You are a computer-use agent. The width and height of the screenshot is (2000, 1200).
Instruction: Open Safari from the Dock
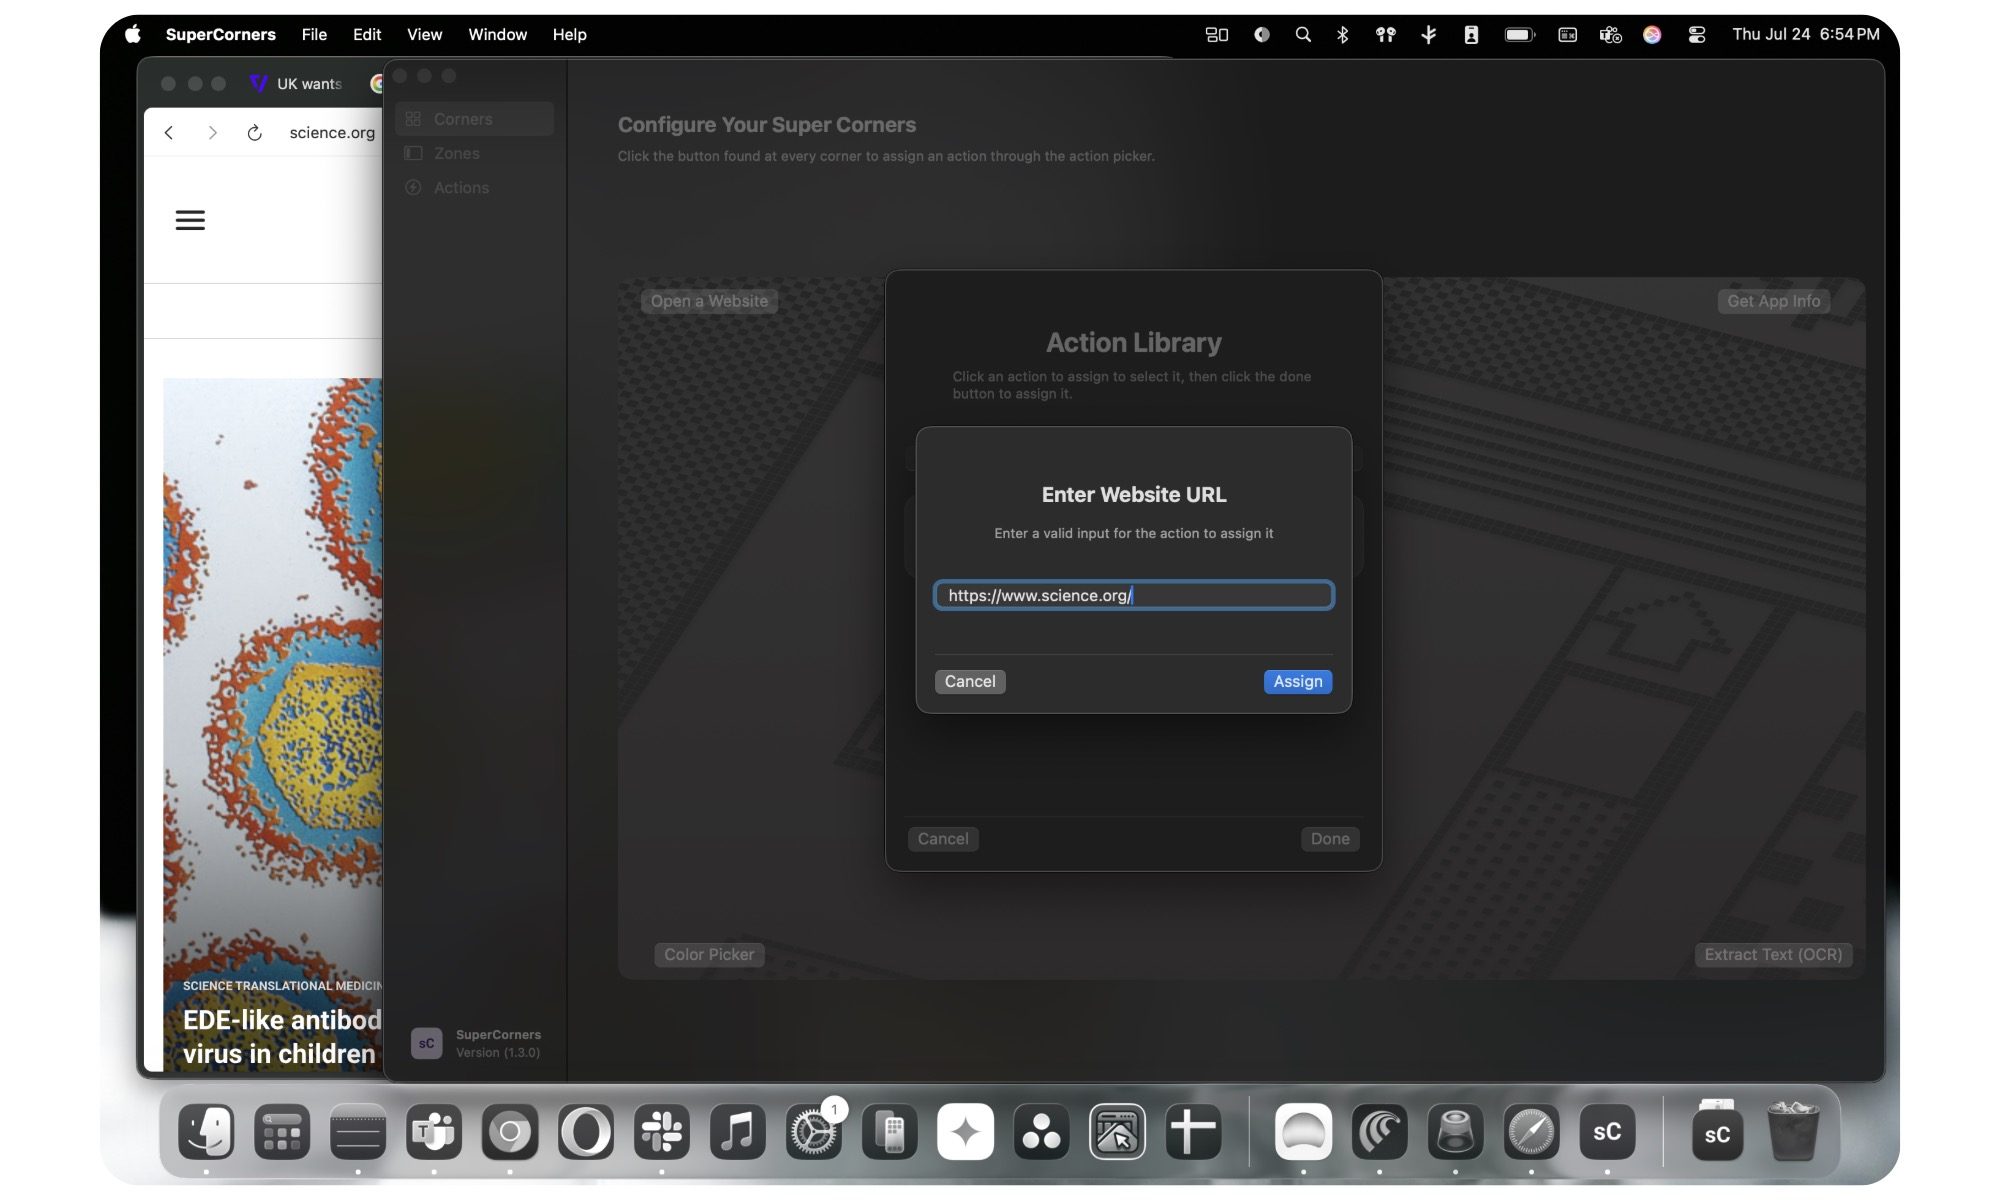pyautogui.click(x=1531, y=1132)
